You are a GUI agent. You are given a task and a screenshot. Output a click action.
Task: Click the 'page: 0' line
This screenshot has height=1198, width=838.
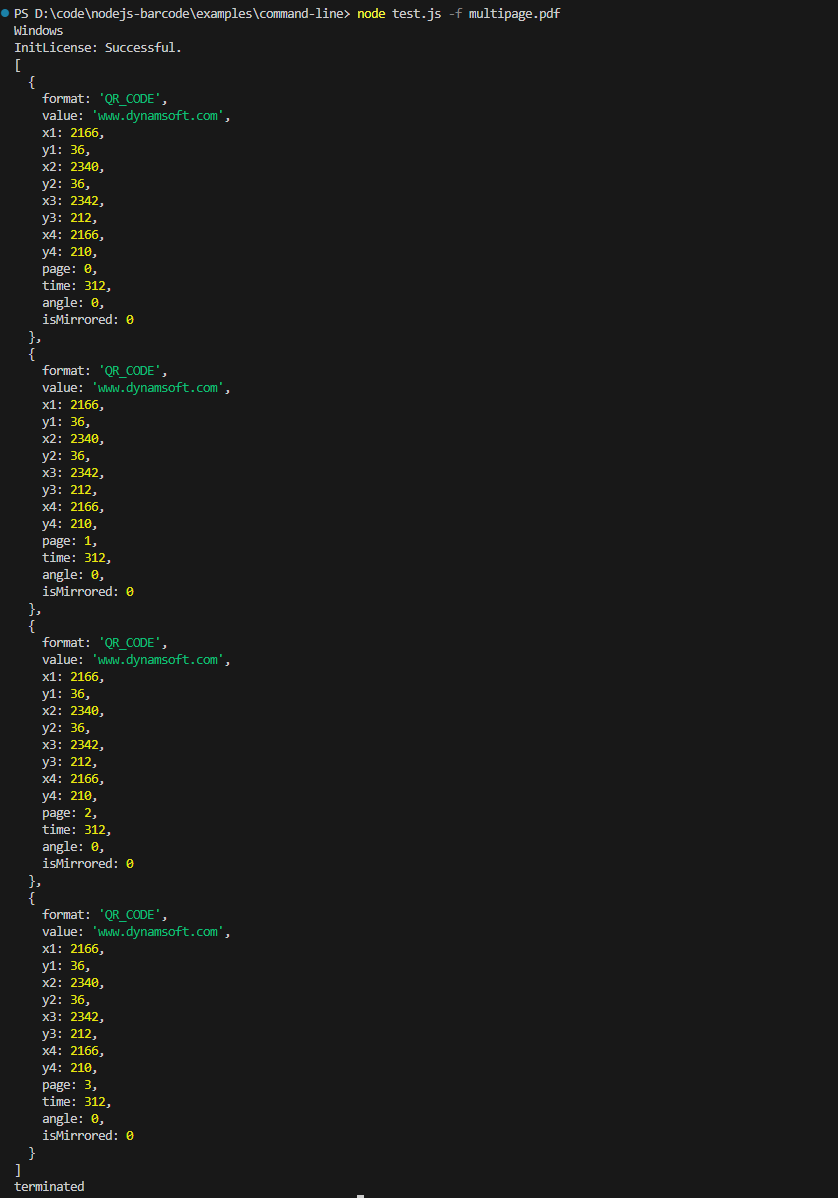point(69,269)
